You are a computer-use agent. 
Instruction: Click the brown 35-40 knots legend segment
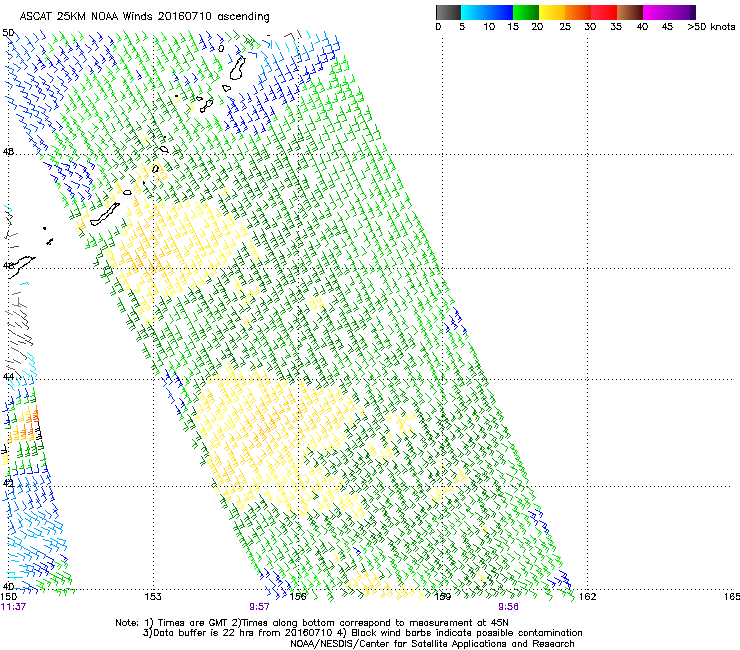tap(630, 12)
